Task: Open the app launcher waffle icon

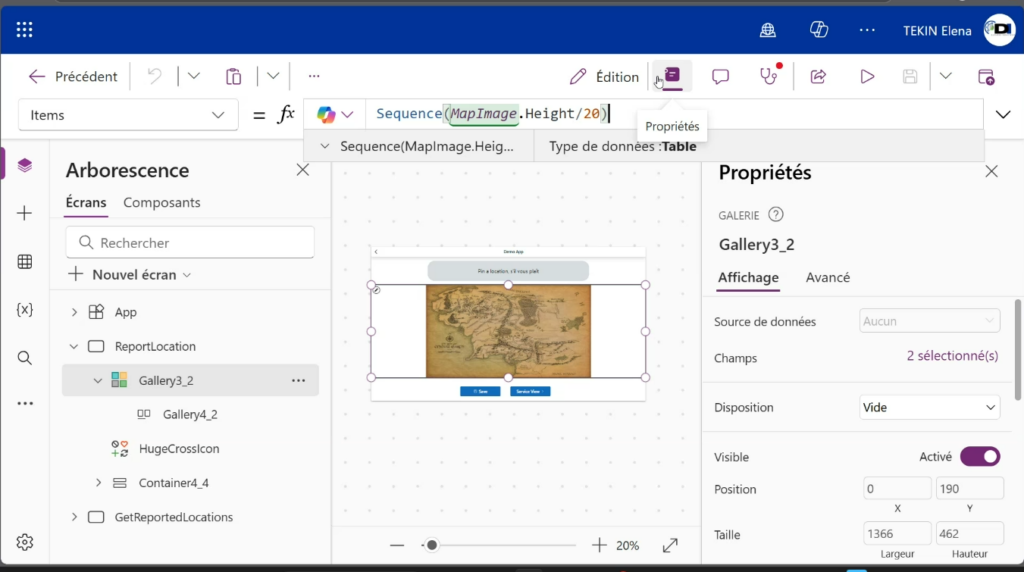Action: click(x=25, y=30)
